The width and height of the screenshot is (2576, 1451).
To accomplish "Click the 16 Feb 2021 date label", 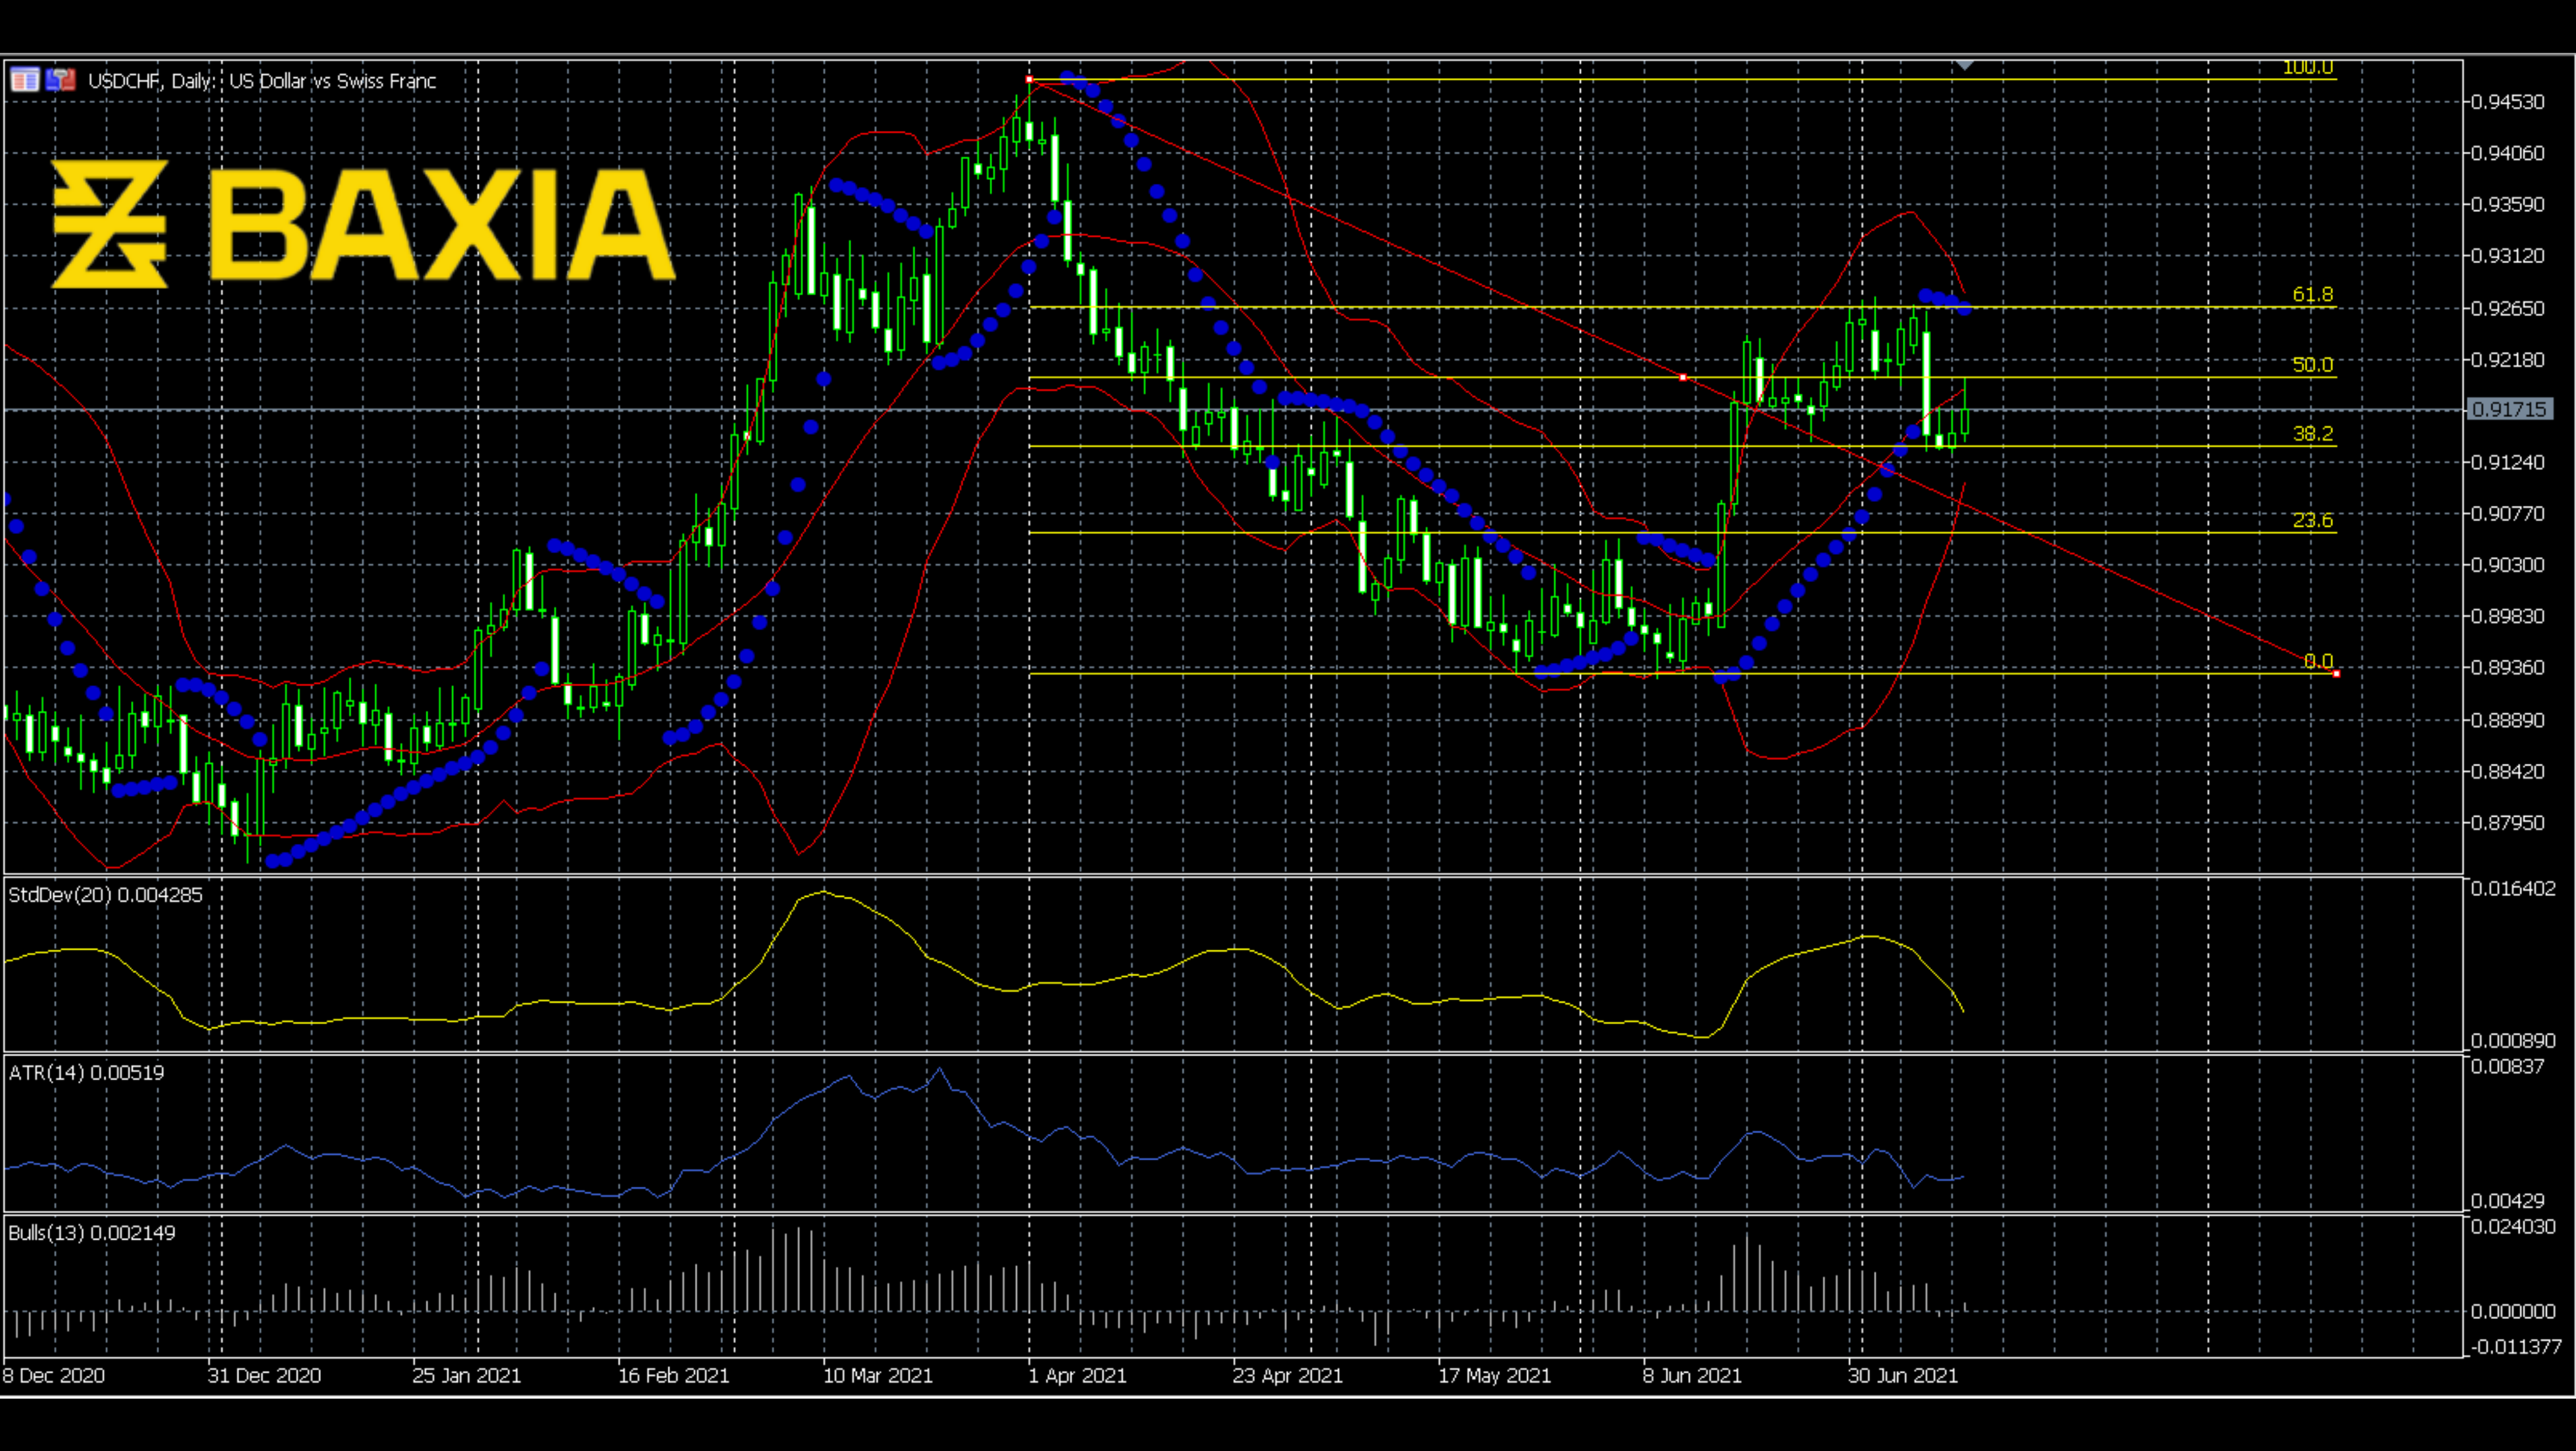I will click(x=674, y=1376).
